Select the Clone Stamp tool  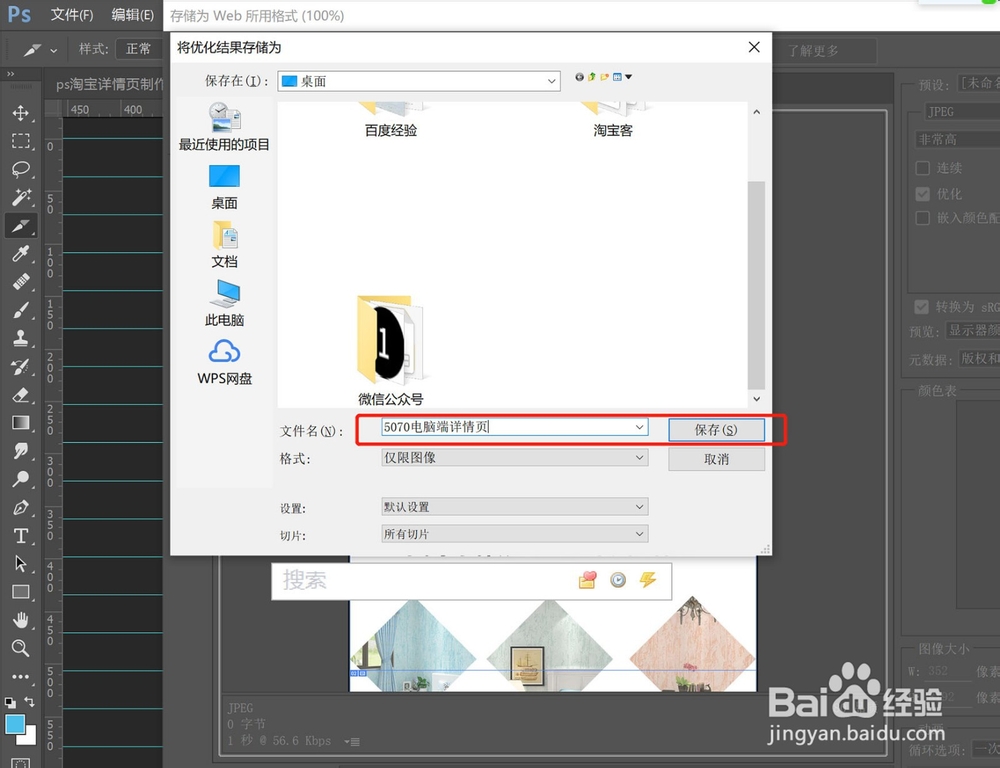point(20,338)
